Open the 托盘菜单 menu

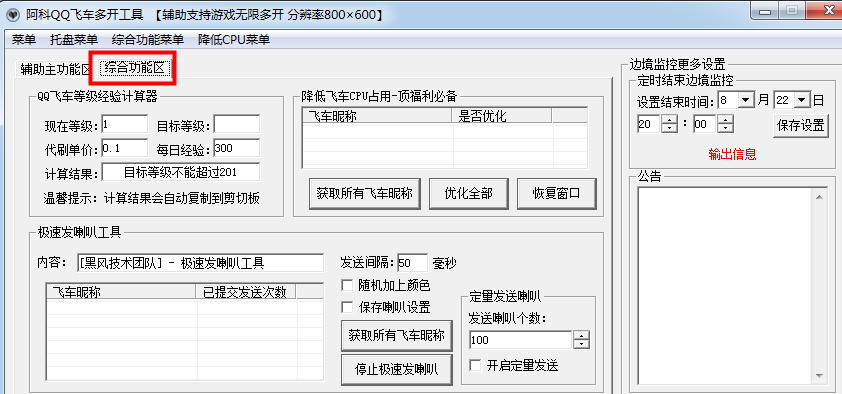click(74, 39)
